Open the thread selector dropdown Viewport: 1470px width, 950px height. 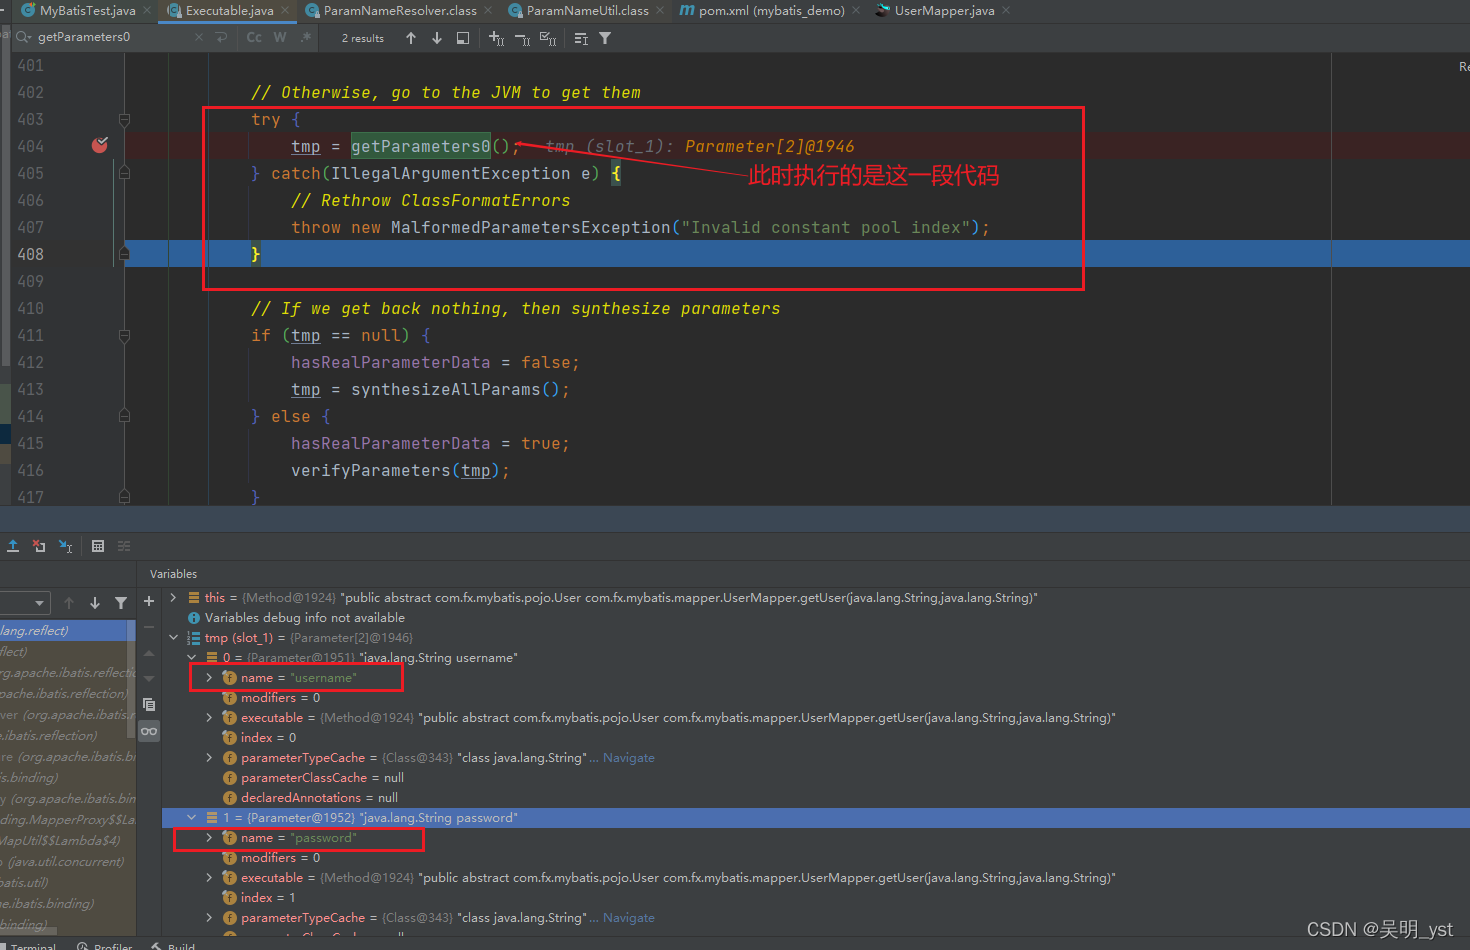25,603
